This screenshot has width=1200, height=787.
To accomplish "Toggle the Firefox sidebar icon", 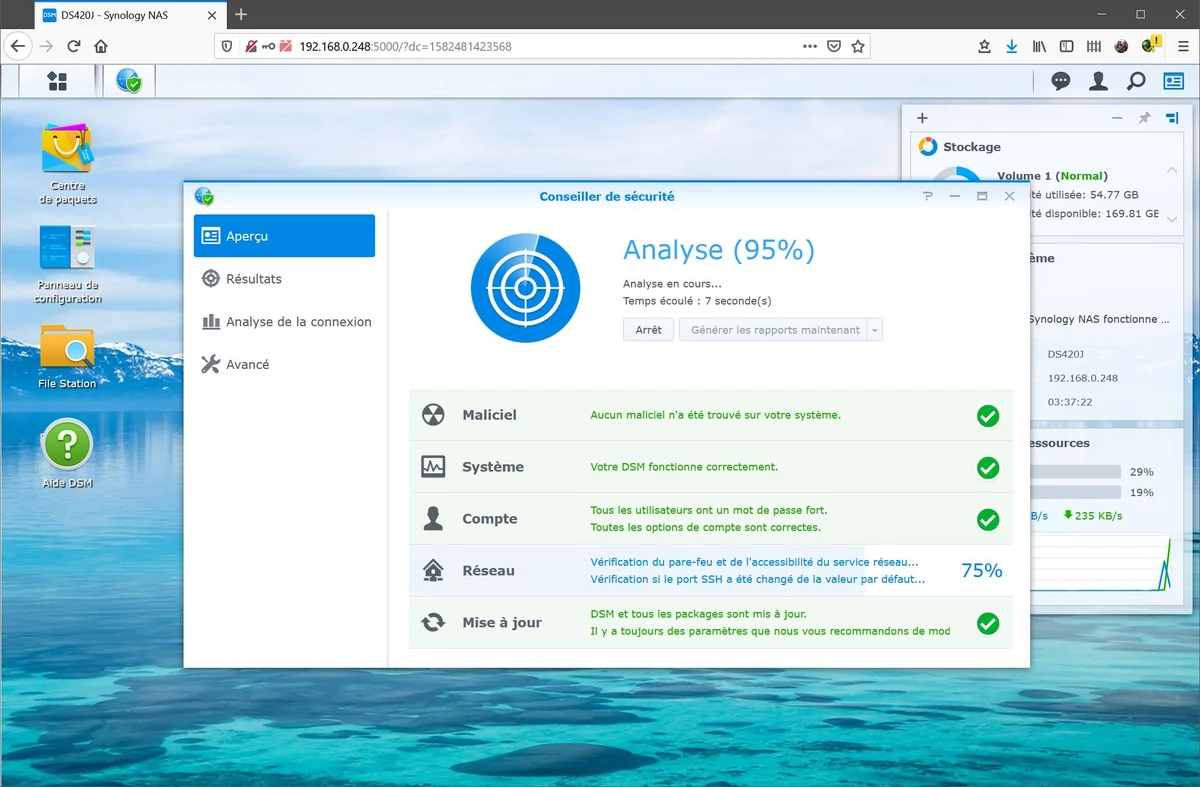I will click(x=1067, y=46).
